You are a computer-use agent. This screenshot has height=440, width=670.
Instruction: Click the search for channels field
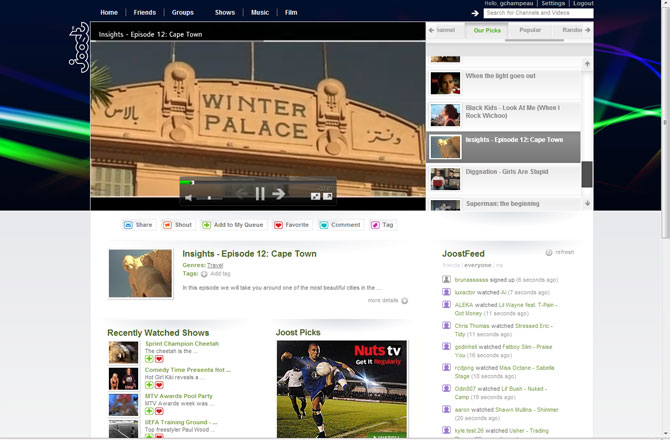(x=538, y=13)
